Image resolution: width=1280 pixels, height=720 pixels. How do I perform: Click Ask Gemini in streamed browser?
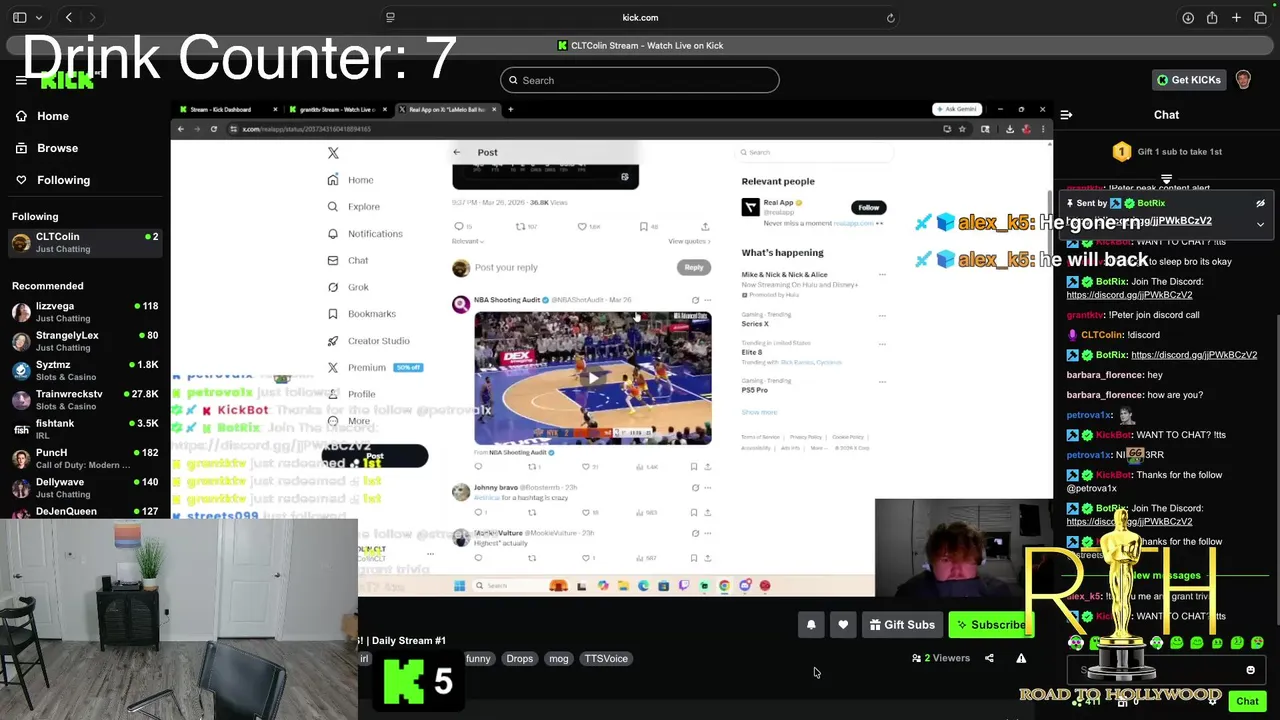956,109
